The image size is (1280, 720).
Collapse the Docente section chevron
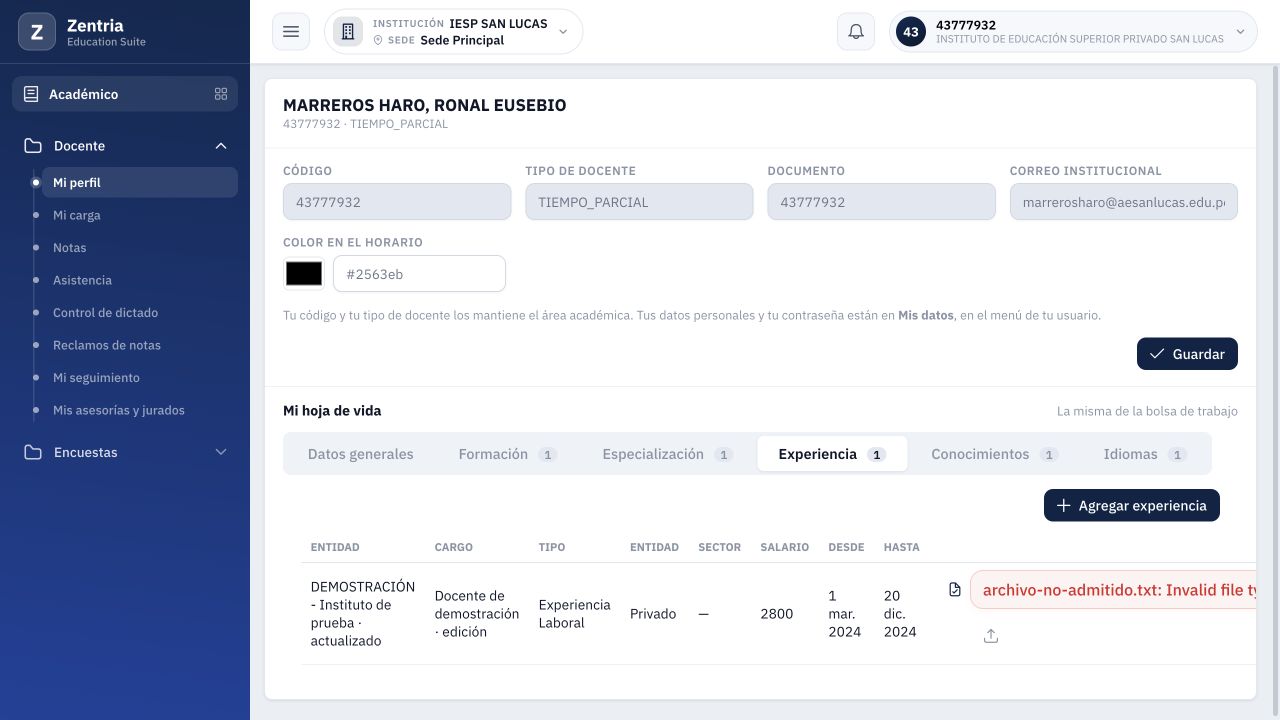tap(221, 146)
